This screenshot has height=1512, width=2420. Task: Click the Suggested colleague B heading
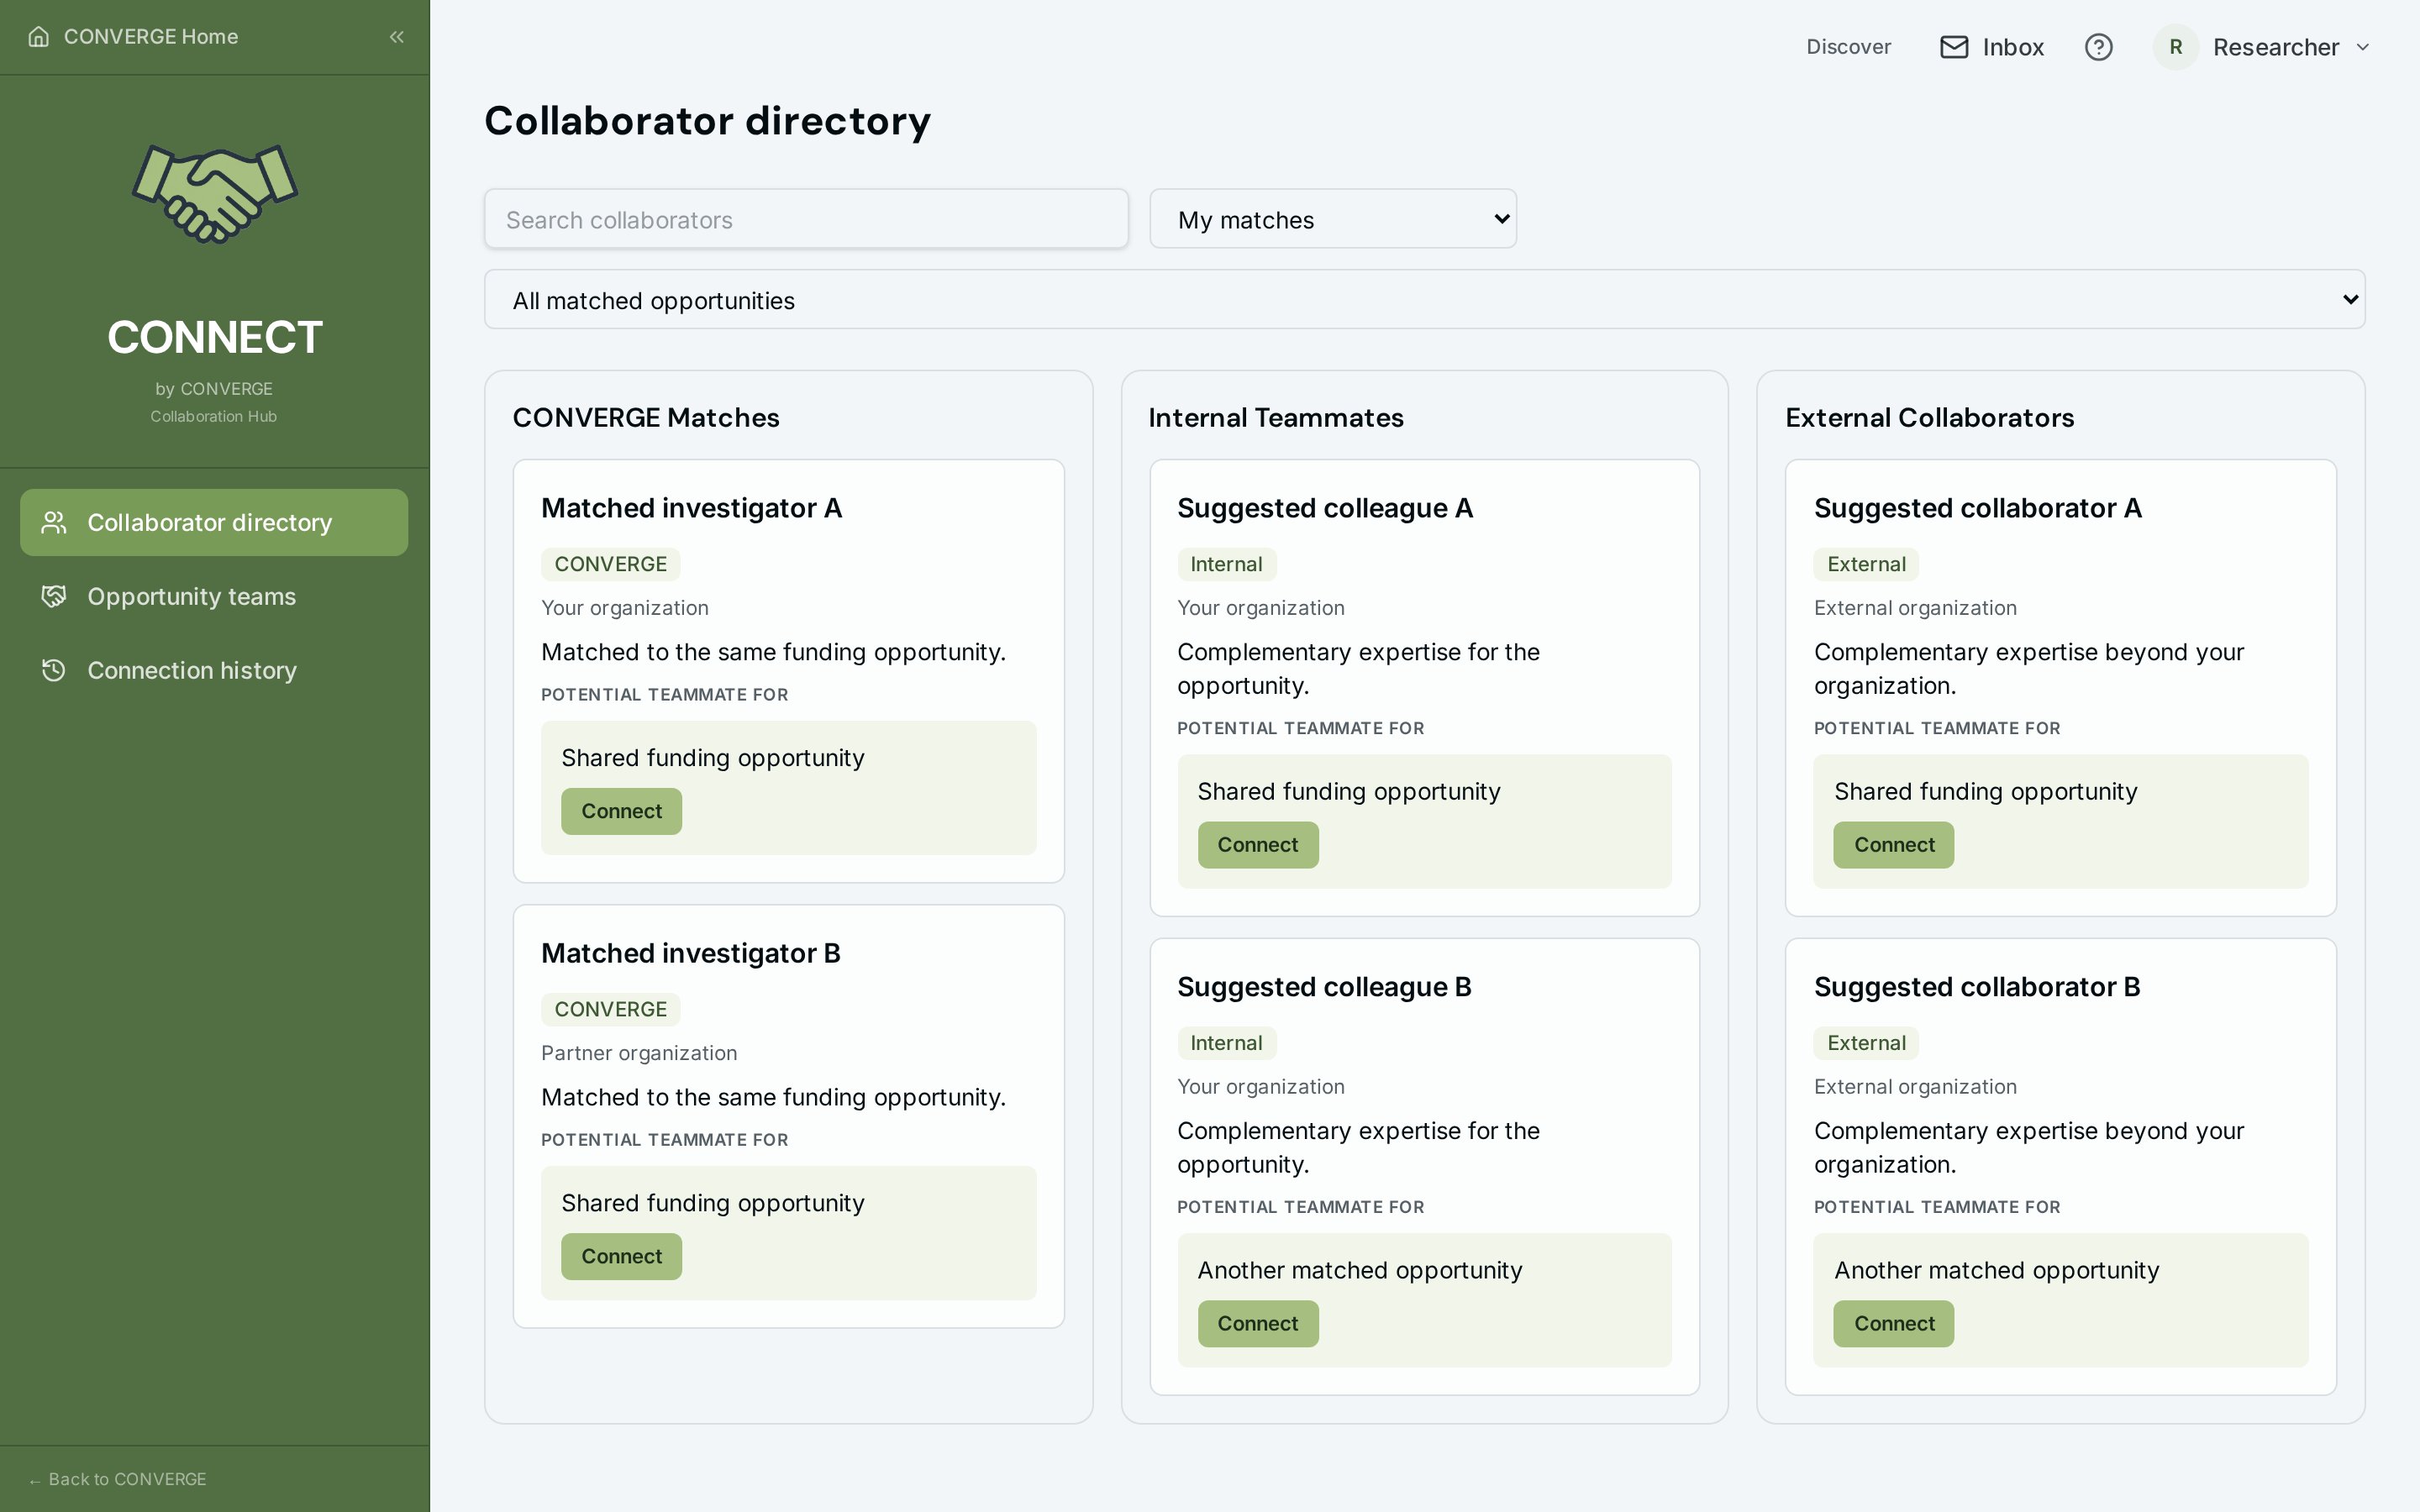(x=1324, y=987)
